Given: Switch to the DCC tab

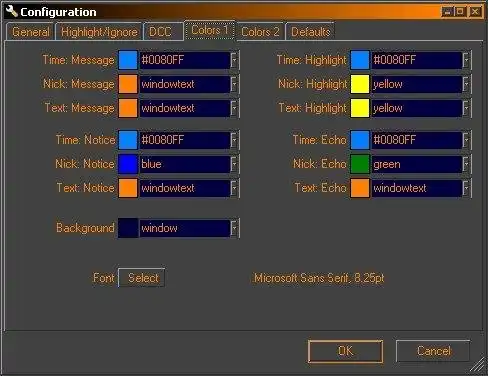Looking at the screenshot, I should pos(163,32).
